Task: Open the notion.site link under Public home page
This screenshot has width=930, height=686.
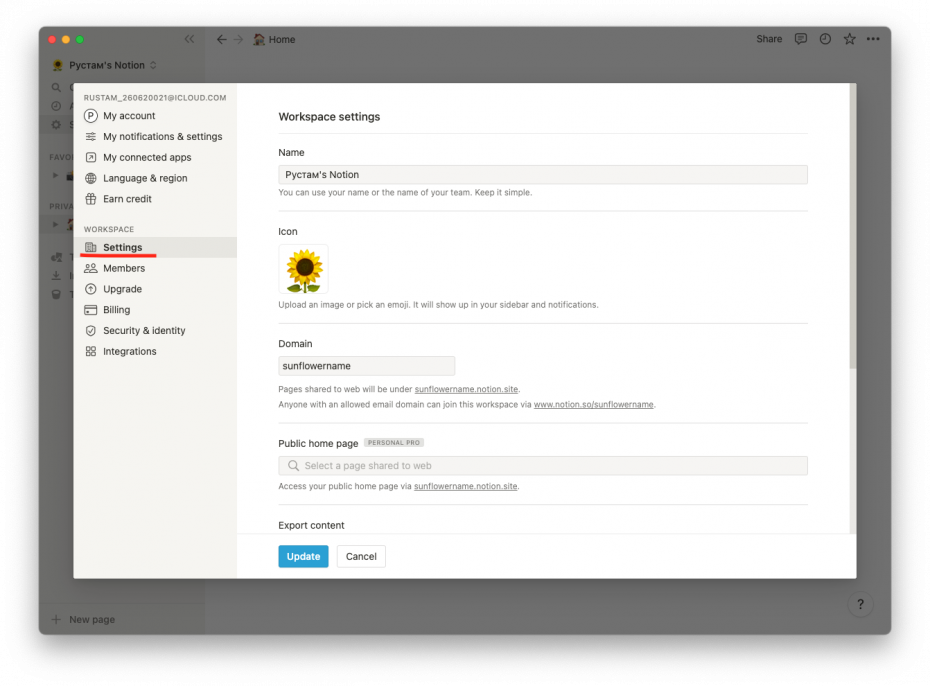Action: click(x=466, y=486)
